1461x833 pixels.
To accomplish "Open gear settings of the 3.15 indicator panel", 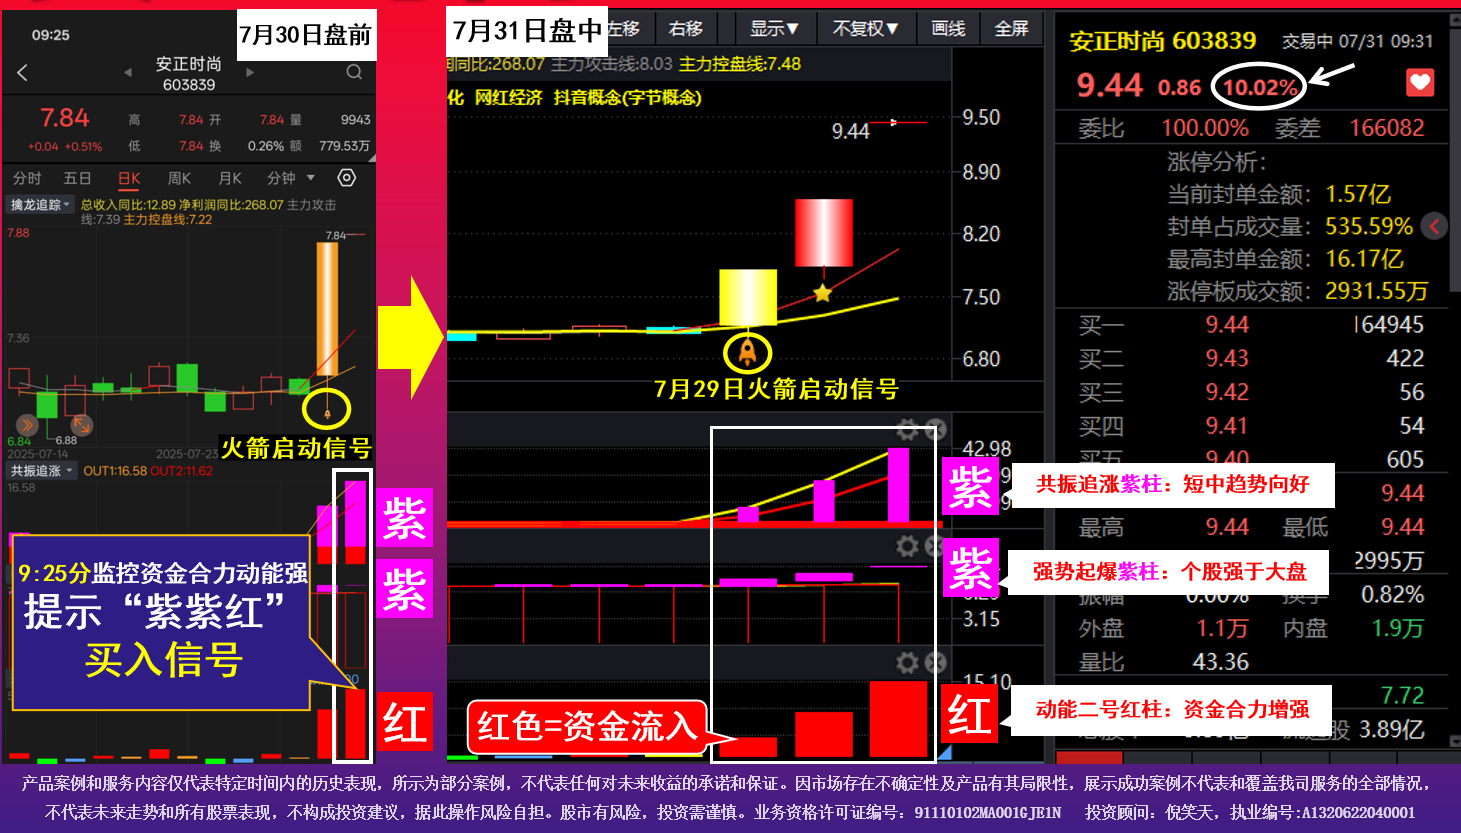I will (x=907, y=546).
